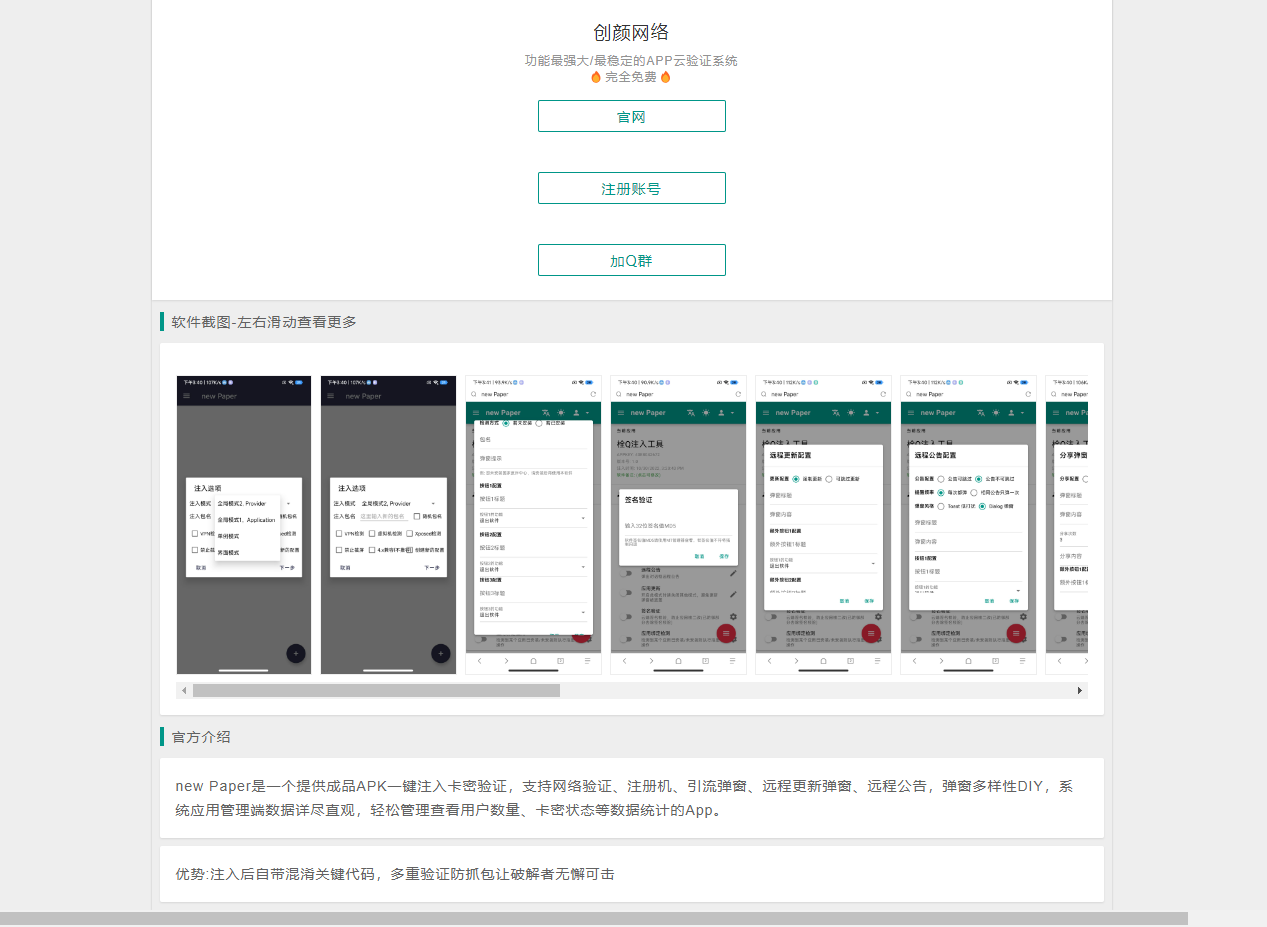Join the group via 加Q群 button
Screen dimensions: 1267x927
pos(631,260)
